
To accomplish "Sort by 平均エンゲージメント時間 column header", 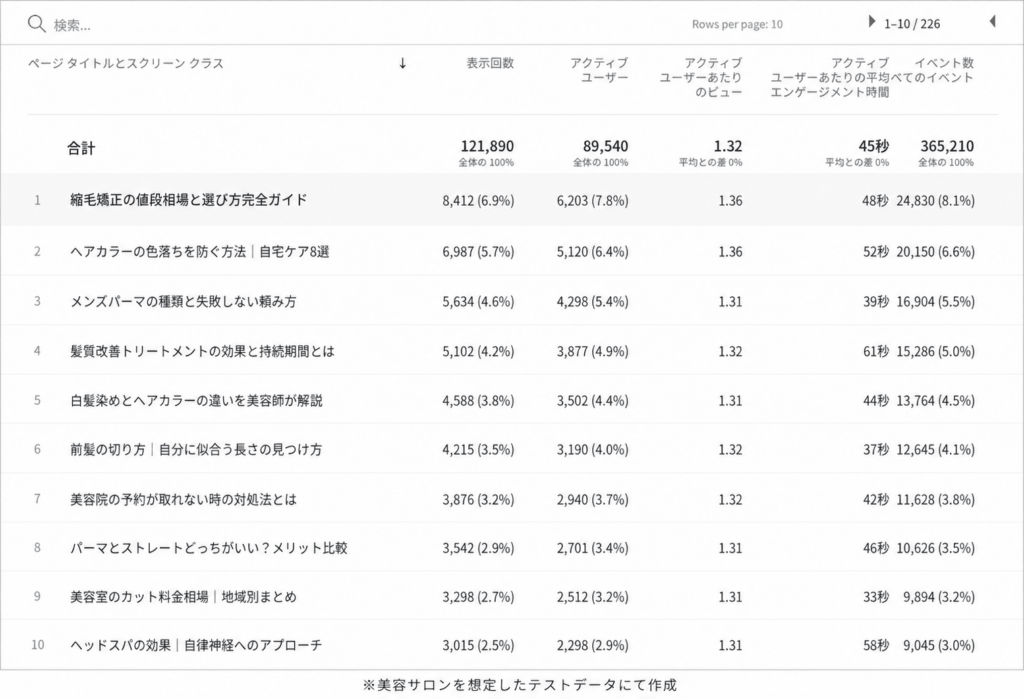I will [829, 77].
